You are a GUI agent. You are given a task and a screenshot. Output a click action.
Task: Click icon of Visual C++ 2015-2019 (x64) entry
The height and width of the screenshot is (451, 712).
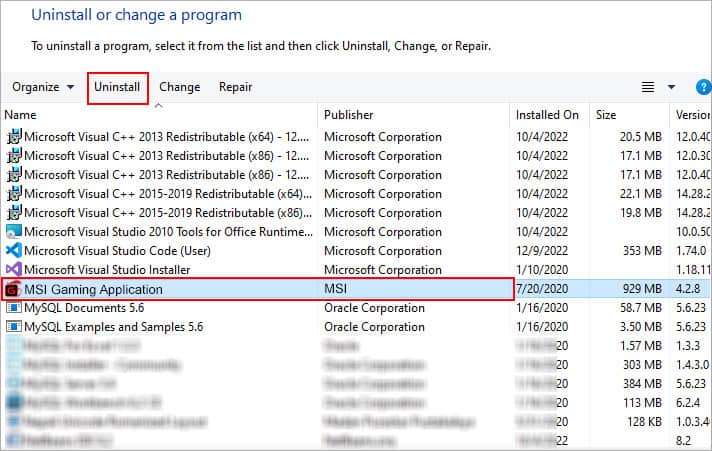(x=14, y=193)
